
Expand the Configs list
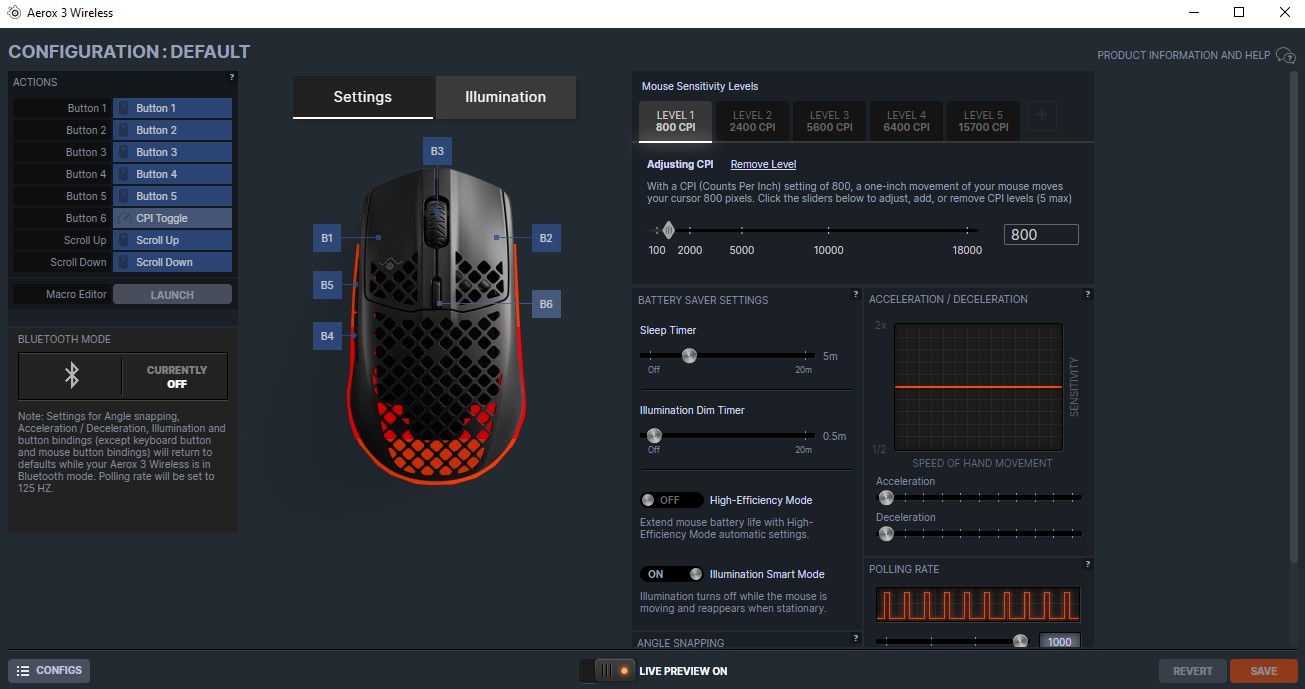coord(49,670)
